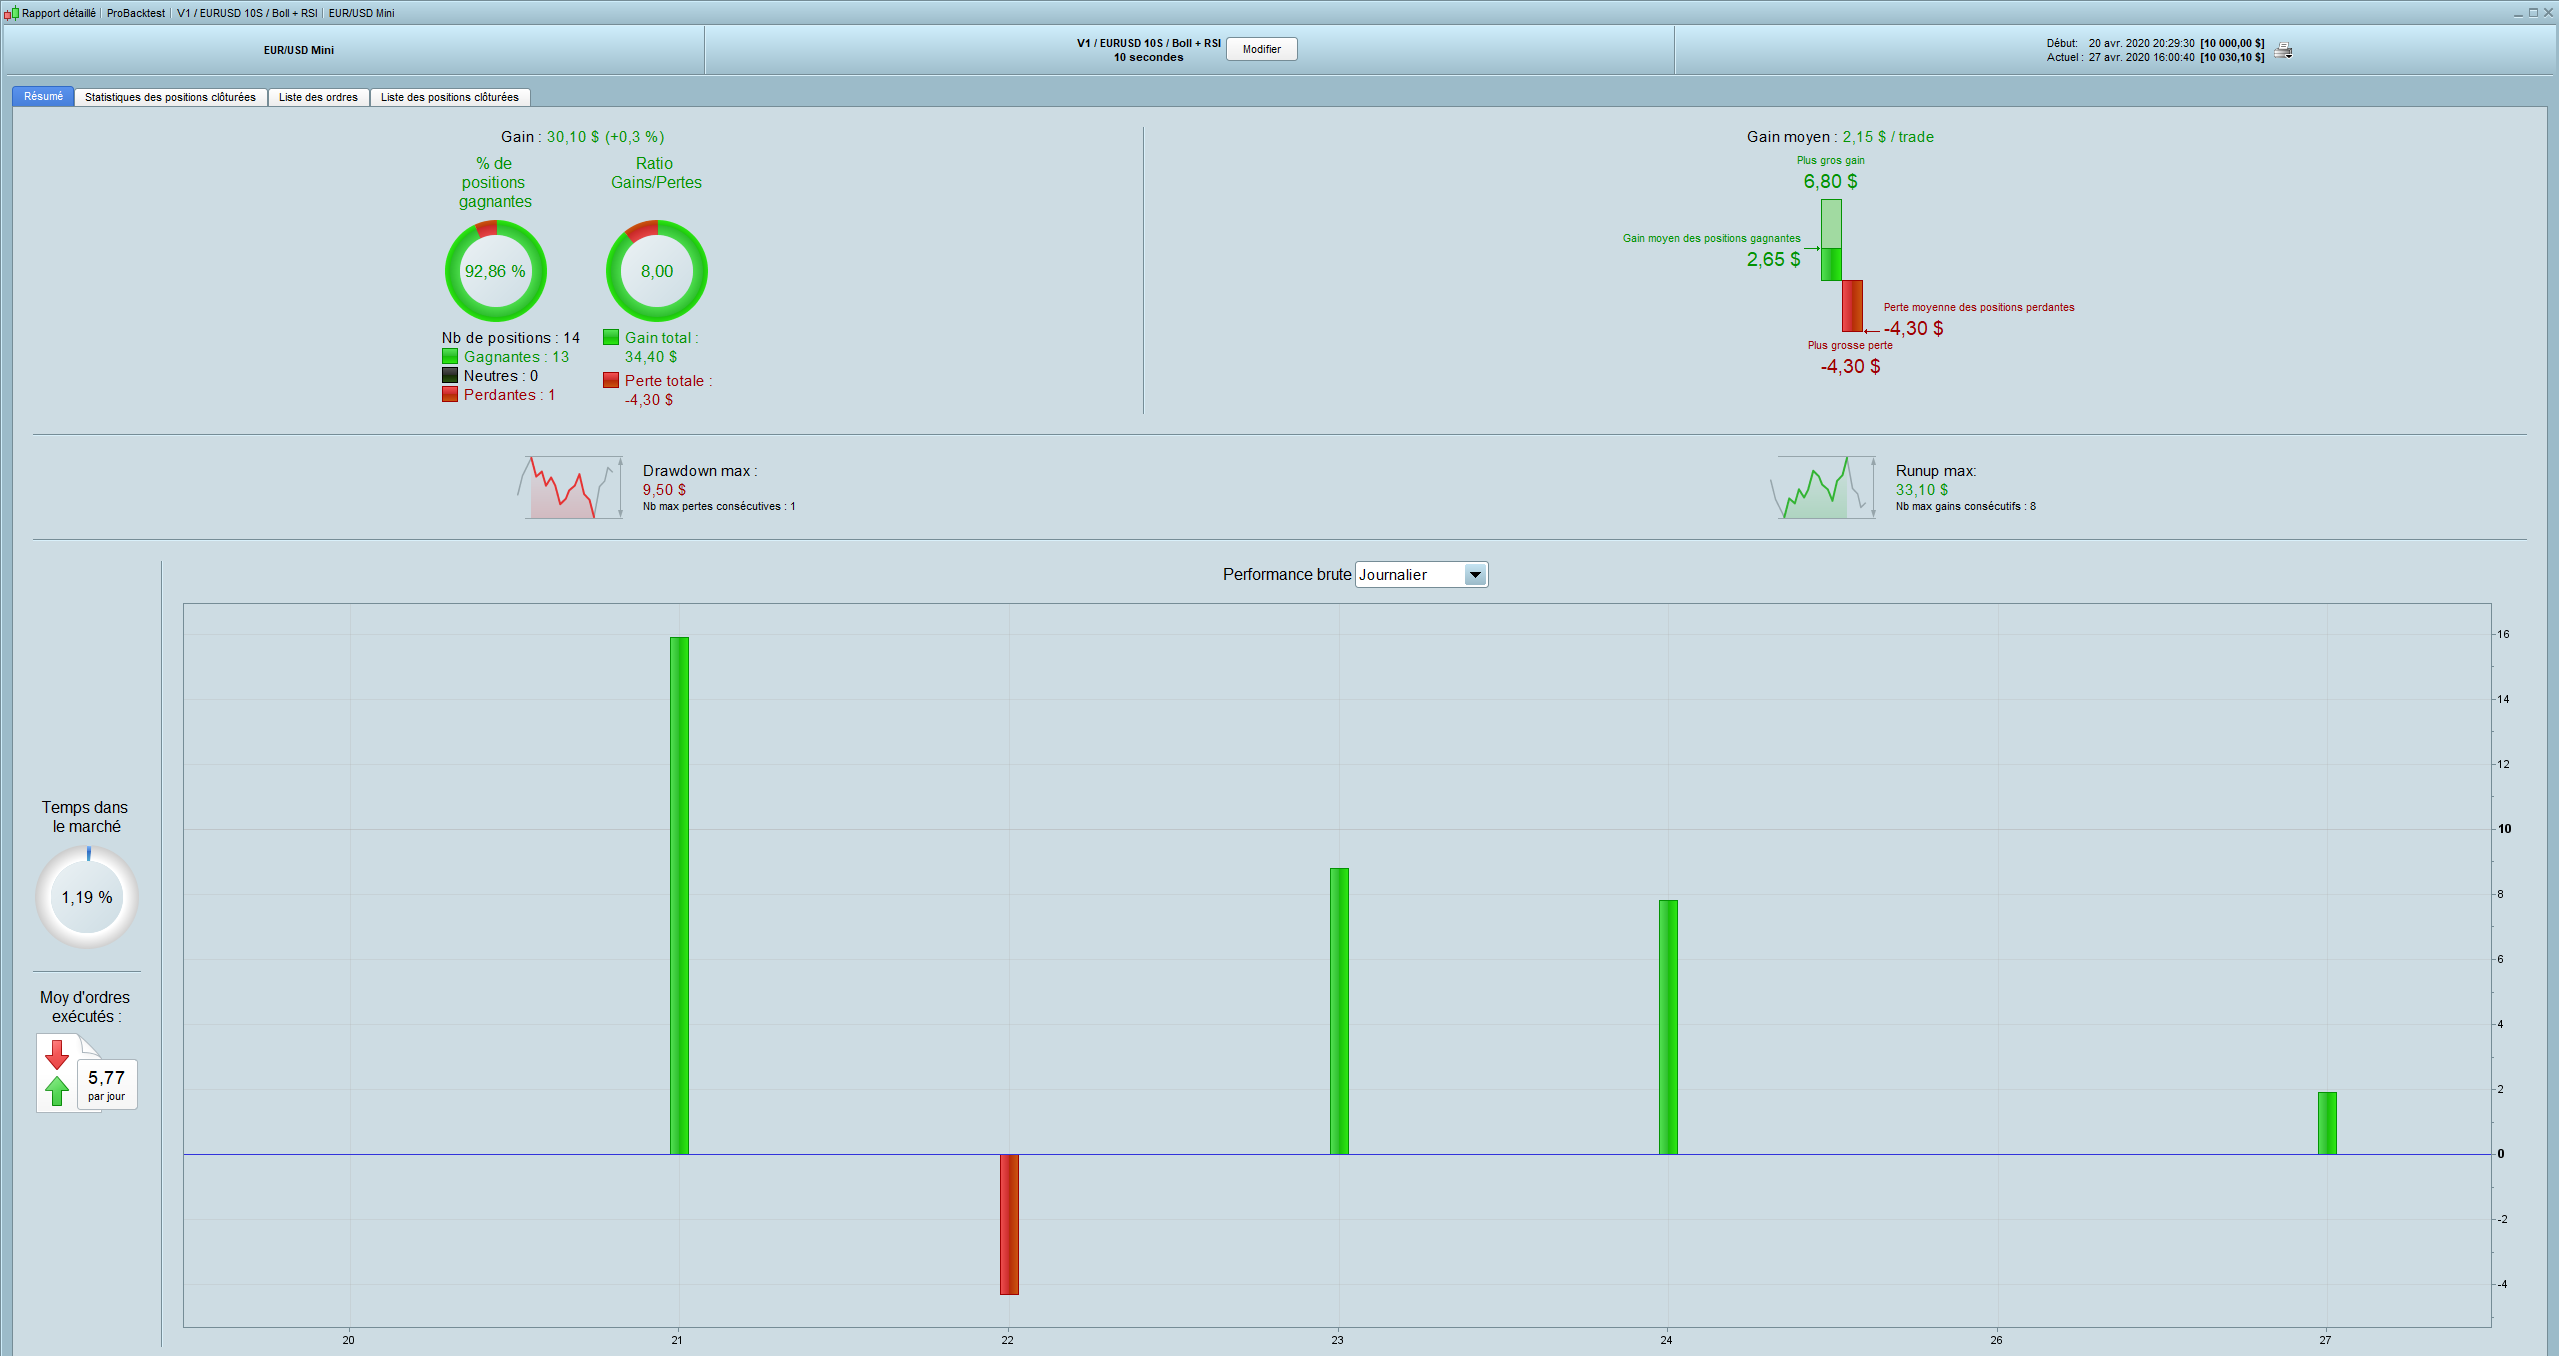The image size is (2559, 1356).
Task: Click the Temps dans le marché gauge
Action: pos(87,897)
